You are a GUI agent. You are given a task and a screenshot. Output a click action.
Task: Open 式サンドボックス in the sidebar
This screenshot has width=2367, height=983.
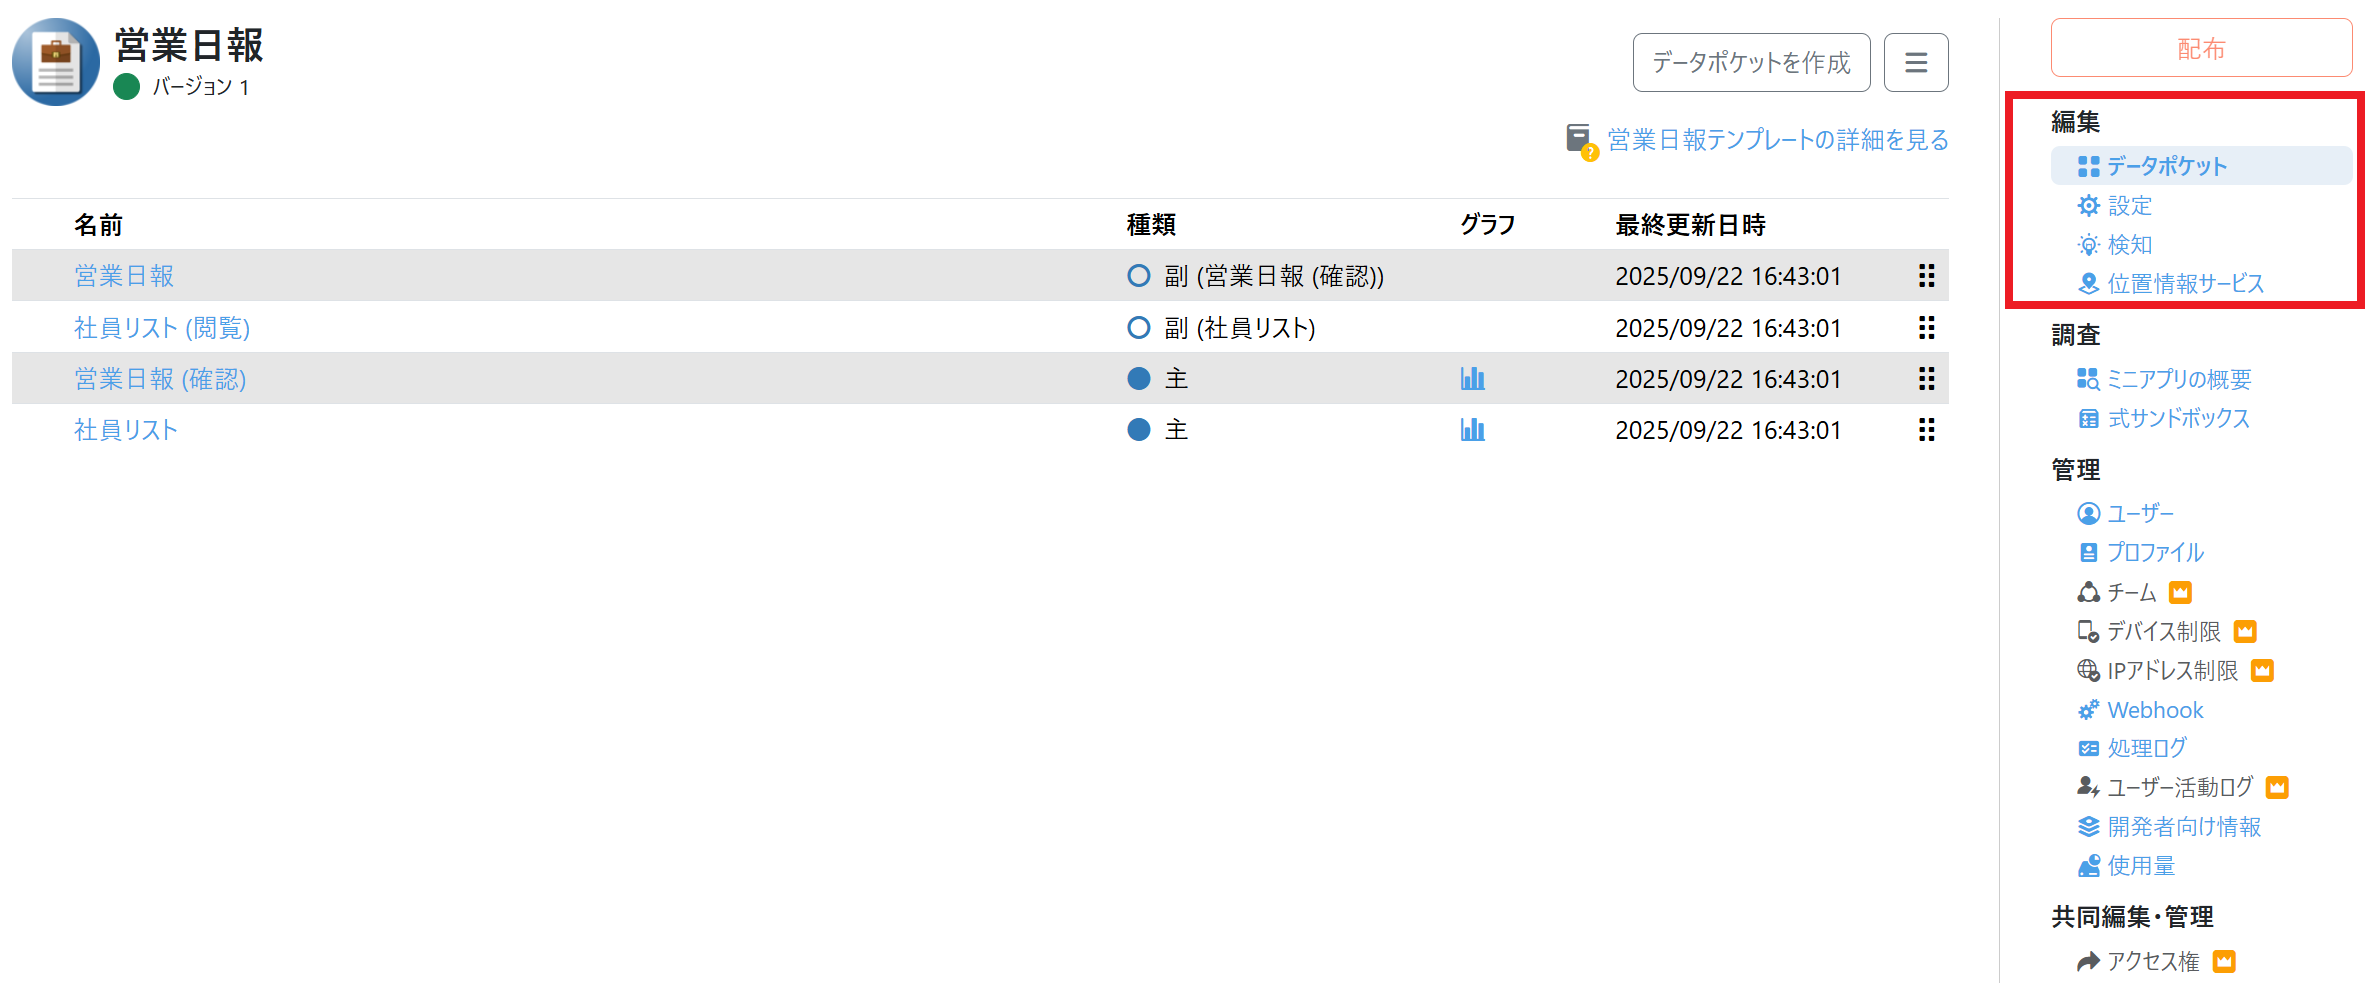coord(2178,419)
